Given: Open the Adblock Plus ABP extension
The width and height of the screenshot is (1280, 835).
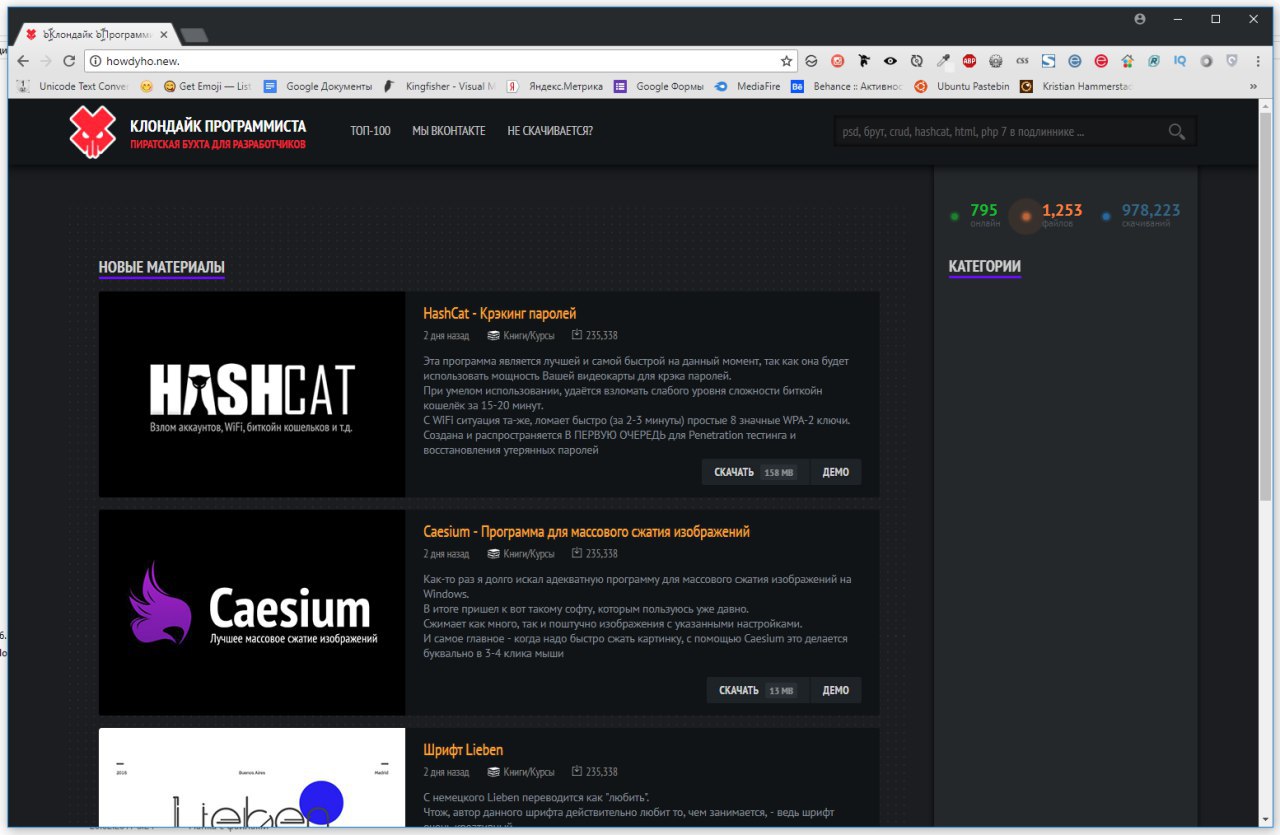Looking at the screenshot, I should tap(969, 61).
